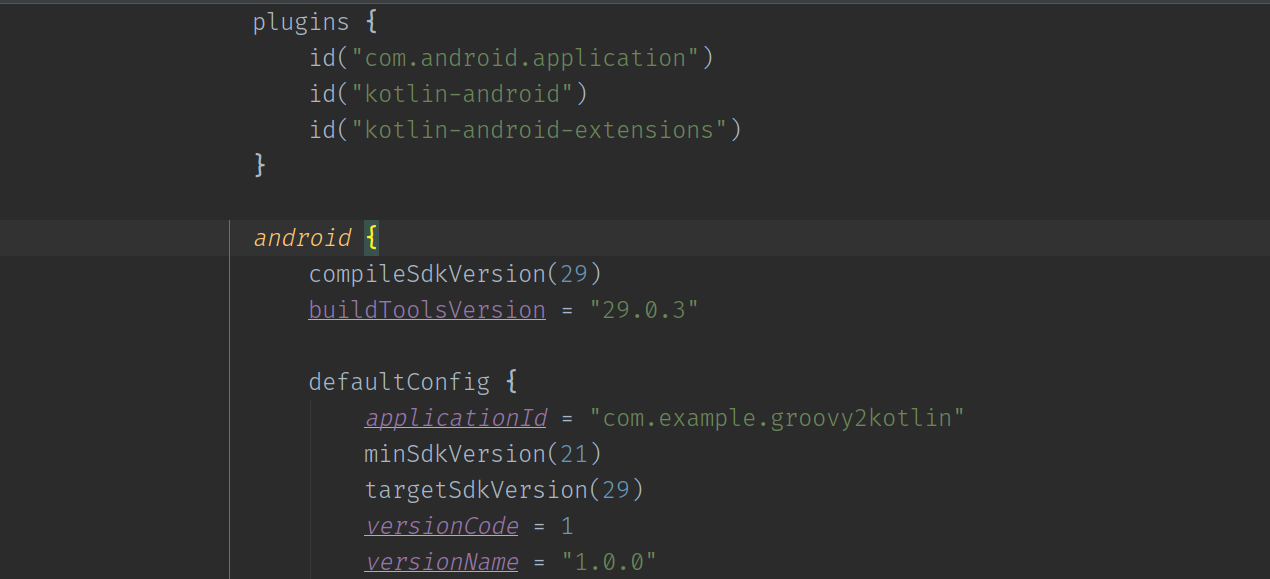The image size is (1270, 579).
Task: Click targetSdkVersion function call
Action: [x=459, y=489]
